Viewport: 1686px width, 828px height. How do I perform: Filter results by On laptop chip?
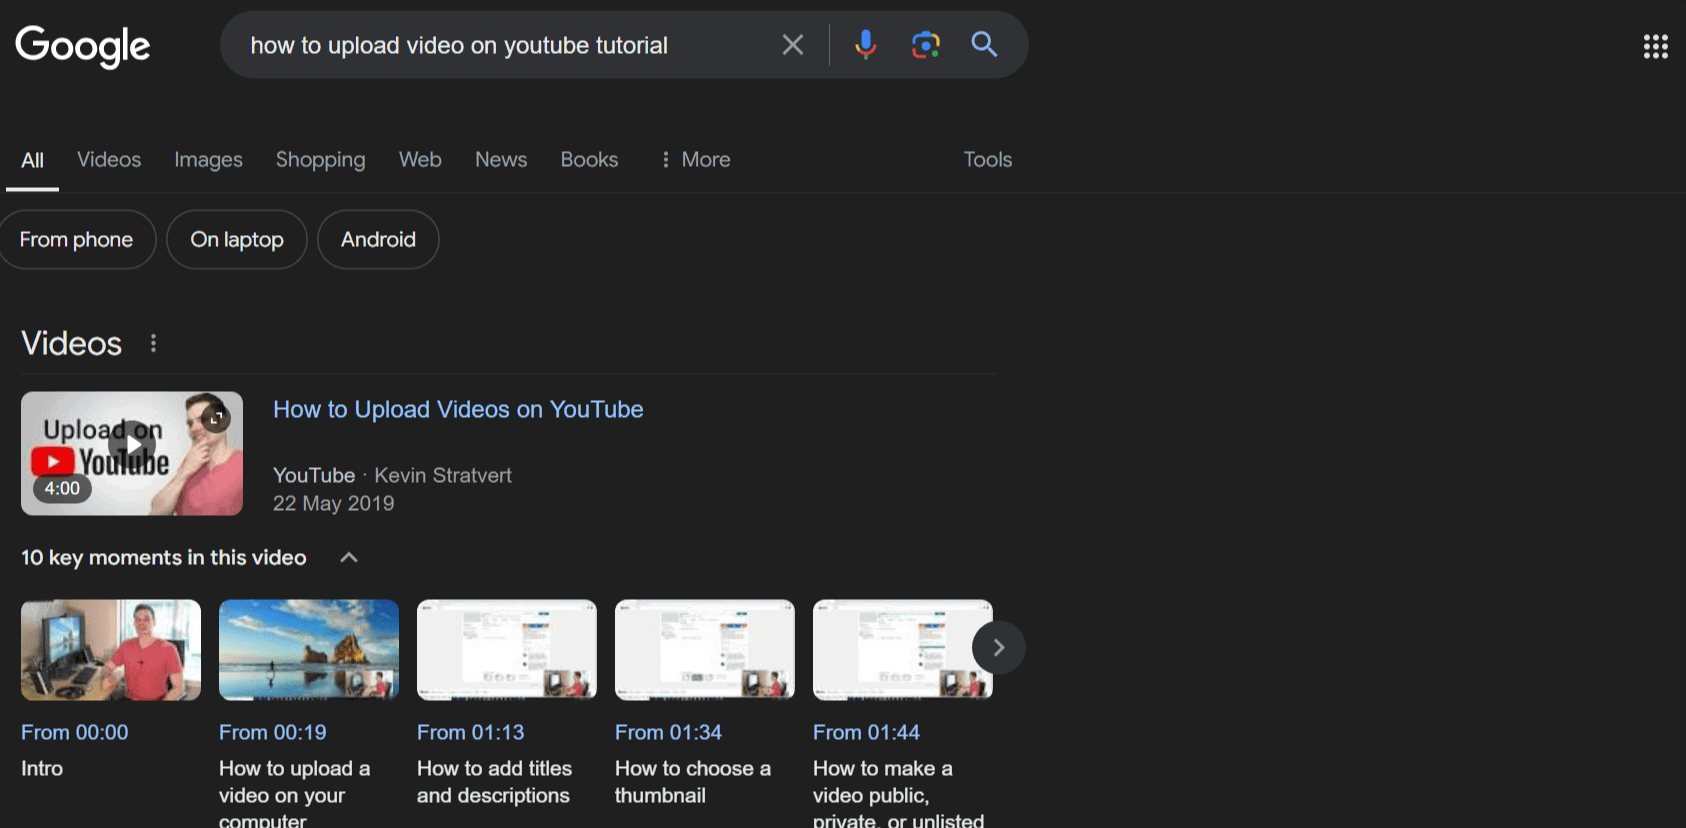click(237, 240)
